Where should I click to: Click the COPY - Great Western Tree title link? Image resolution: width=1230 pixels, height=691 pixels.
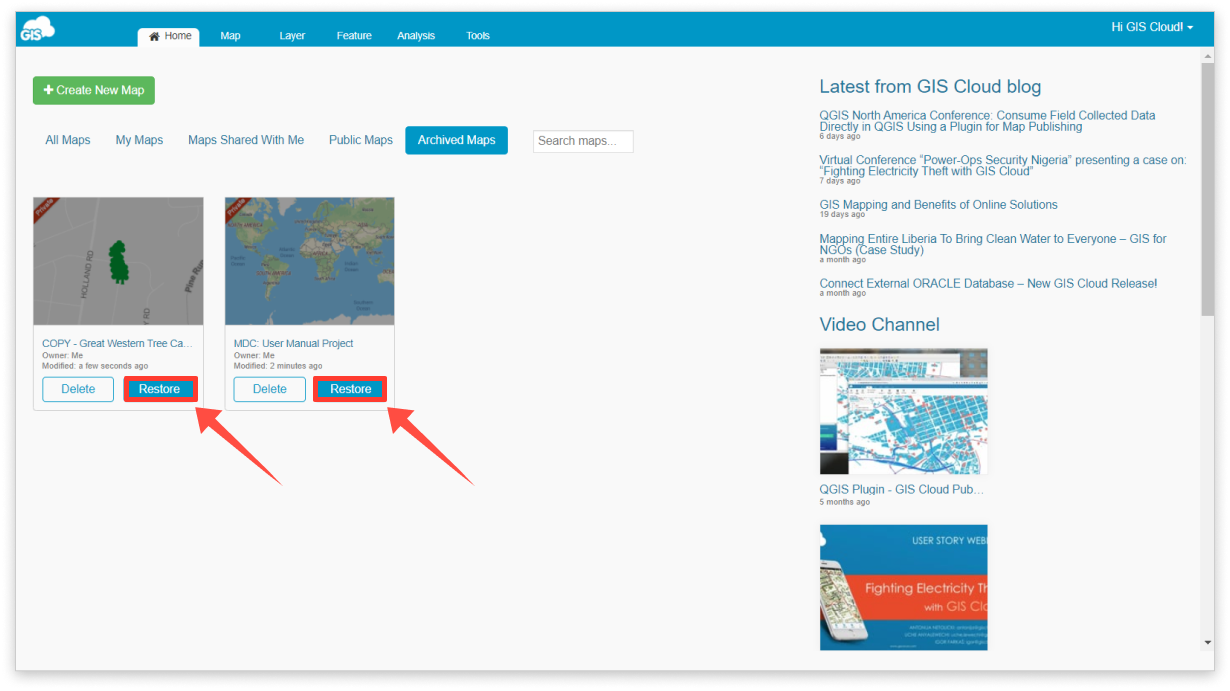point(117,343)
